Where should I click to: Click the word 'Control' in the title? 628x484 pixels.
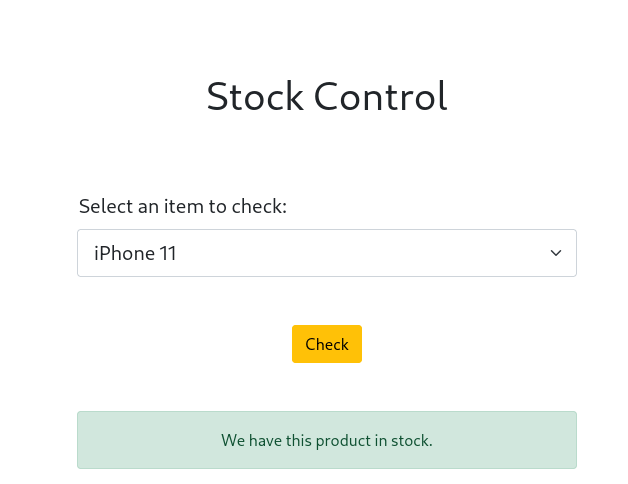(x=380, y=97)
